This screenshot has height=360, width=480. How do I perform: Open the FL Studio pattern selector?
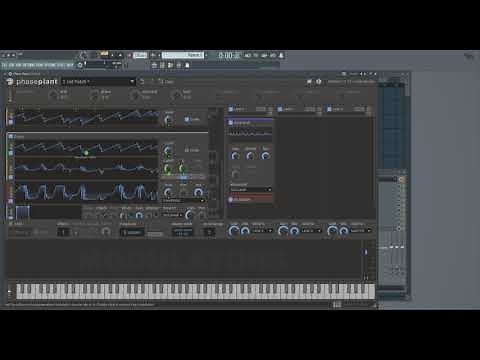pos(183,55)
